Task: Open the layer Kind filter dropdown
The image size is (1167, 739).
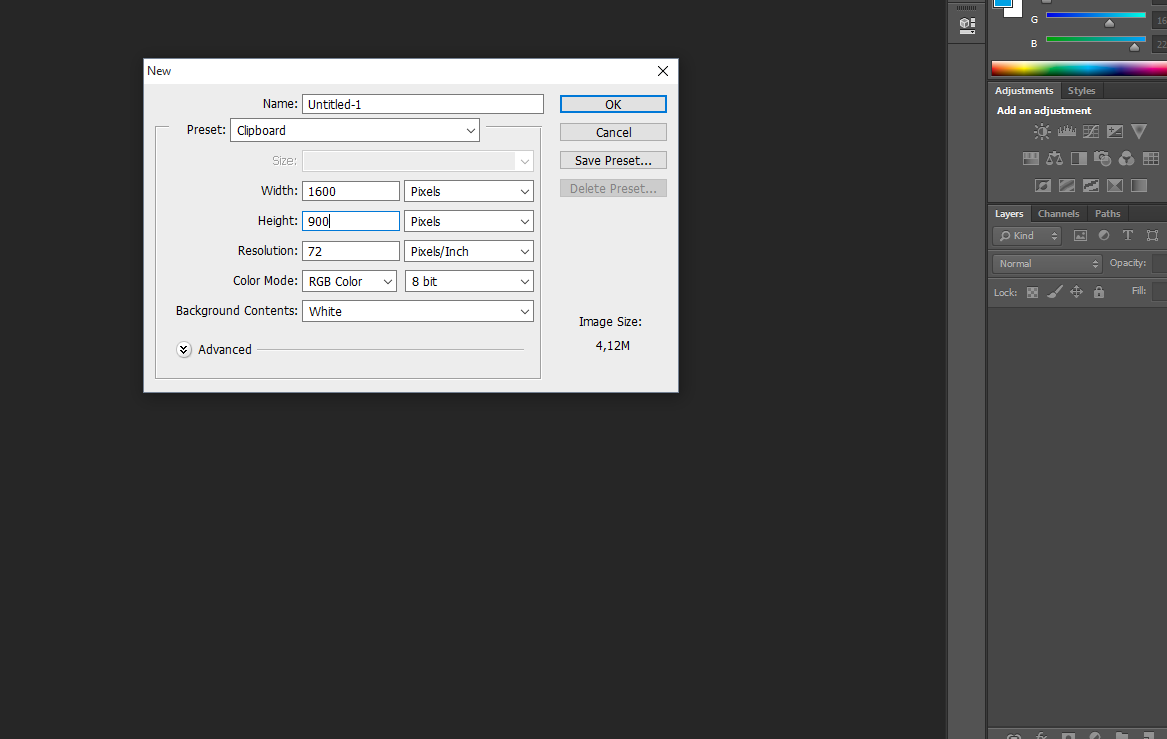Action: tap(1027, 236)
